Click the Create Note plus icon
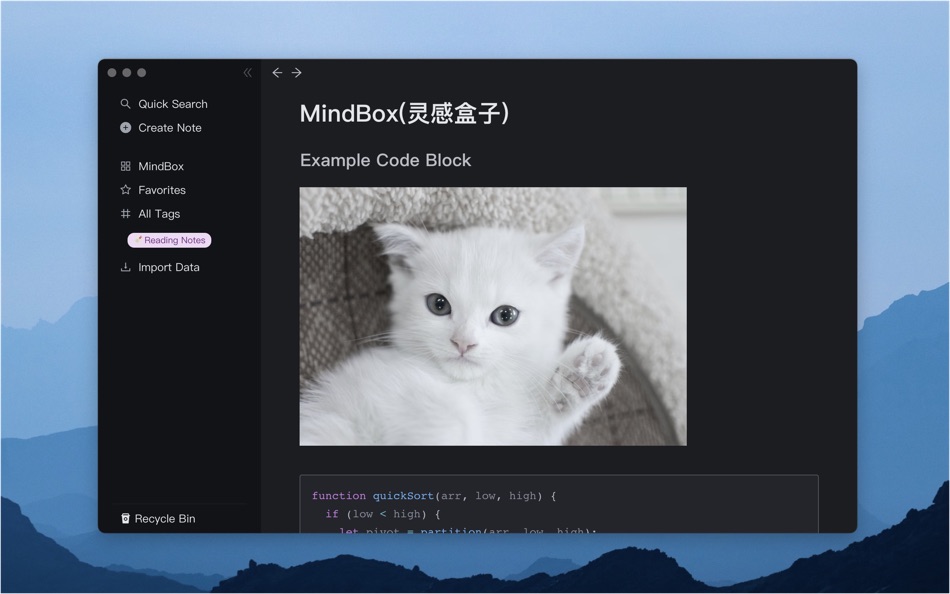The image size is (950, 594). pos(125,127)
